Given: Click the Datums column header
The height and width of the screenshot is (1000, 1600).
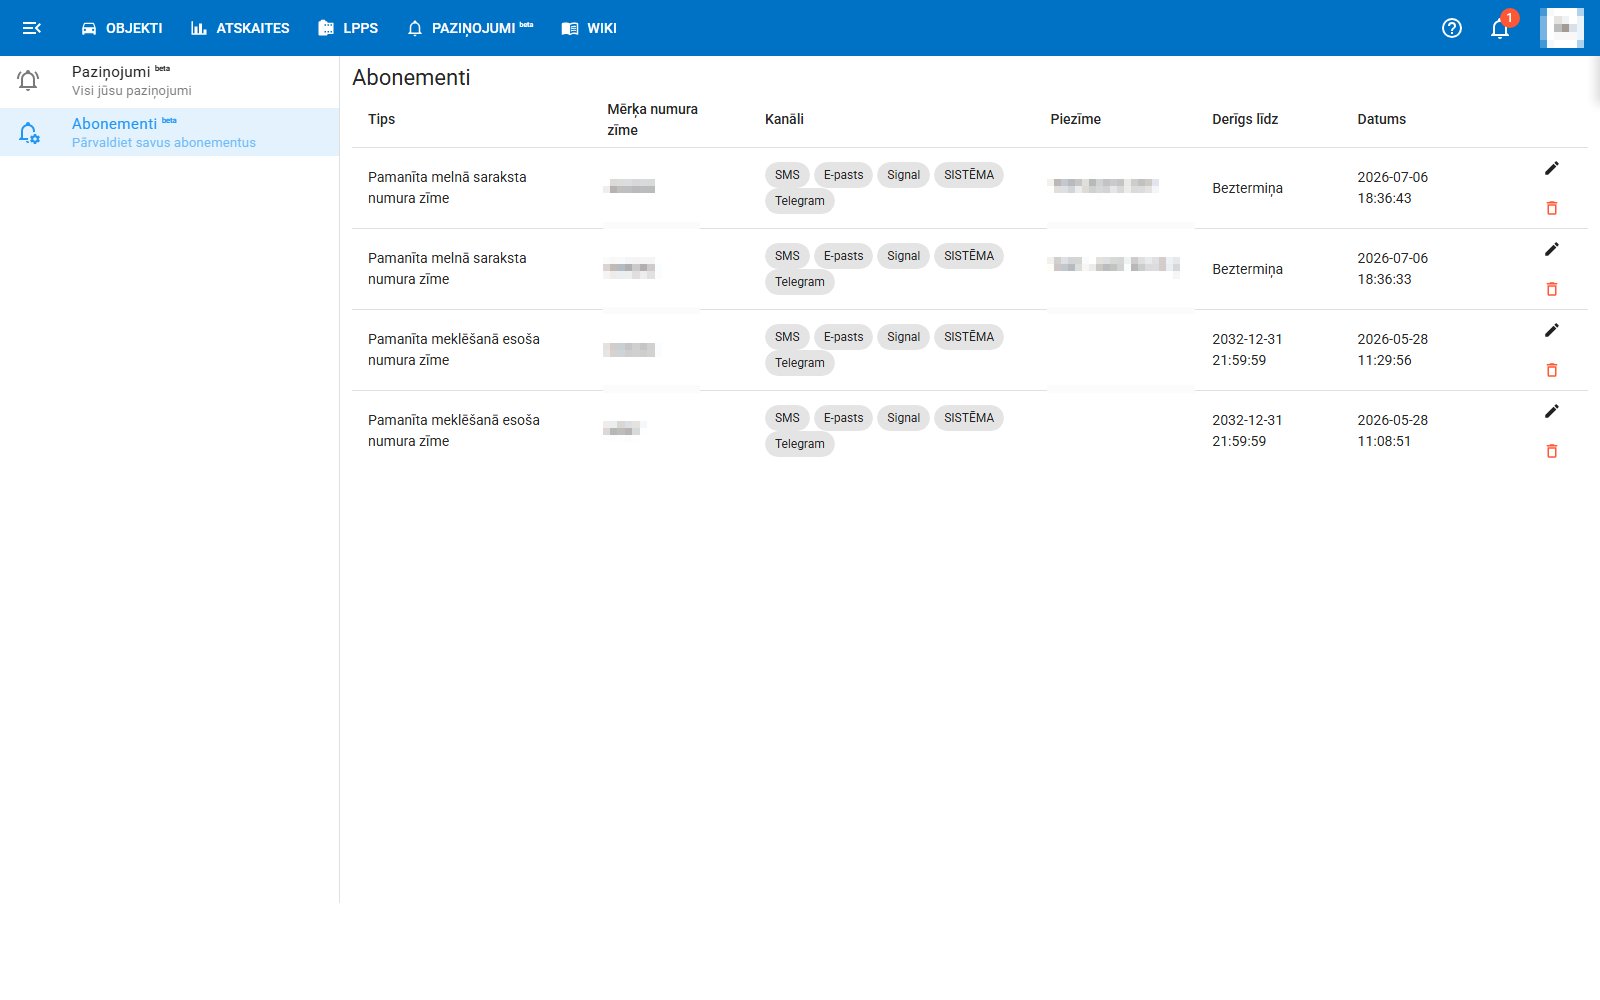Looking at the screenshot, I should (x=1381, y=119).
